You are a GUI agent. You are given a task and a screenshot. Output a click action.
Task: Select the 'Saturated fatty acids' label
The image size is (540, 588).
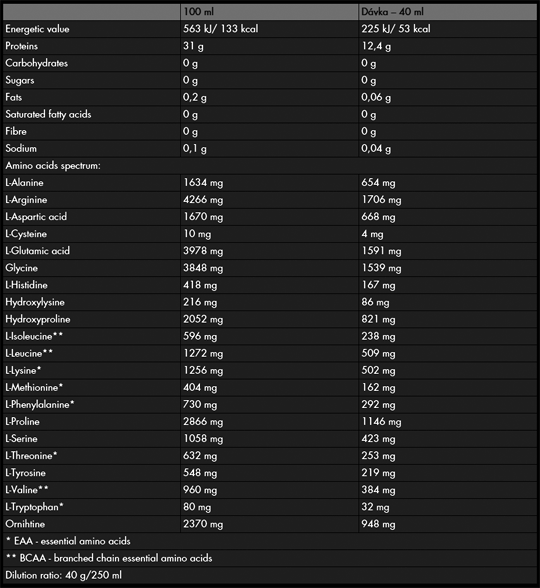pos(48,114)
